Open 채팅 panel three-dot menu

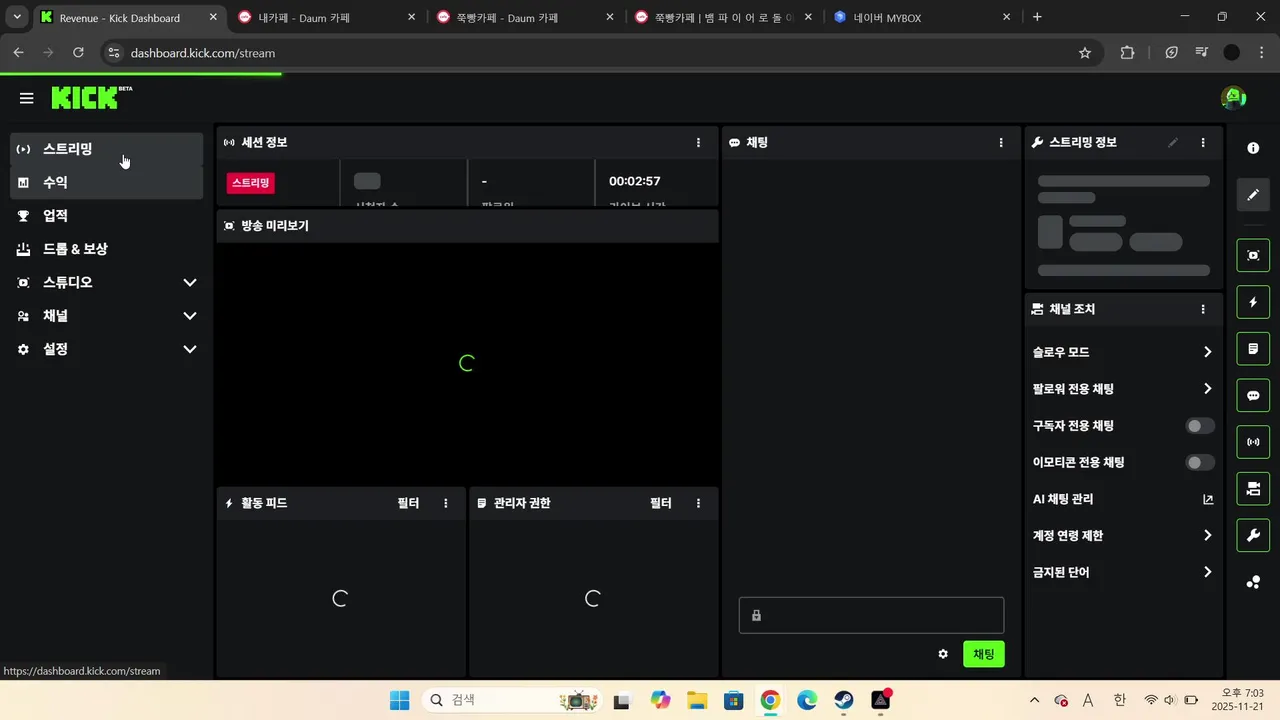[x=1001, y=143]
